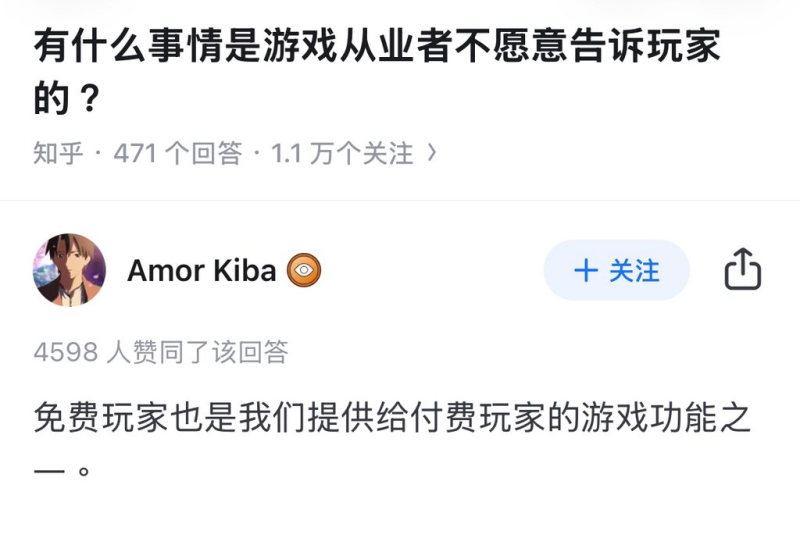
Task: Open the 1.1 万个关注 followers list
Action: point(342,153)
